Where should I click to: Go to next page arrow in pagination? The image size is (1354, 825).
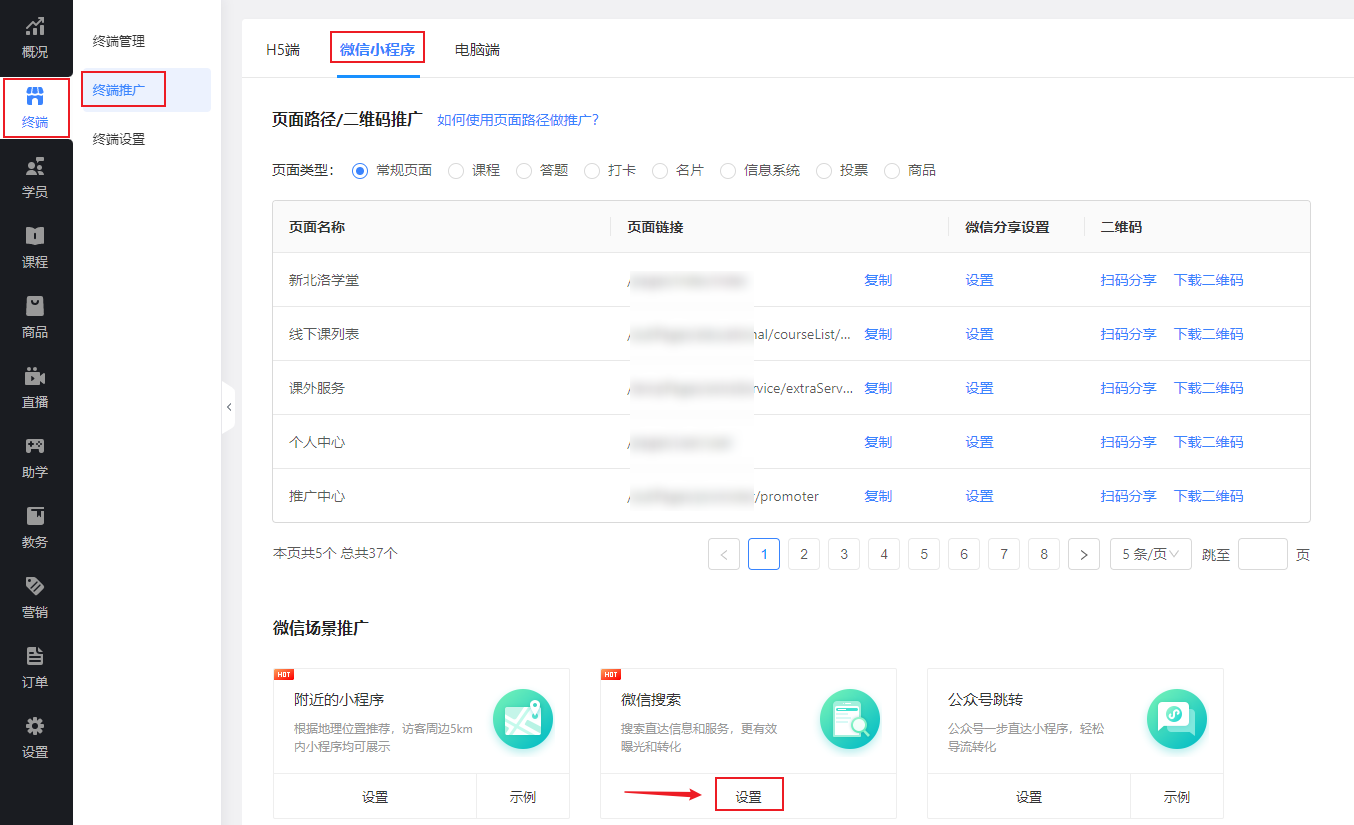pyautogui.click(x=1084, y=554)
